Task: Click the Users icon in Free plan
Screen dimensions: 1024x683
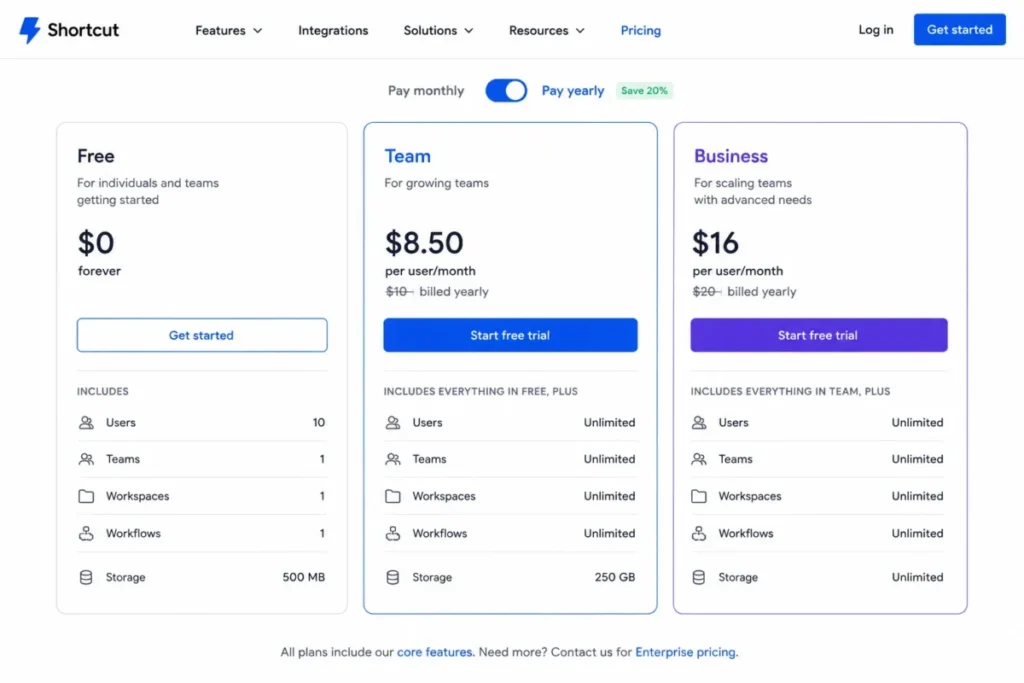Action: pyautogui.click(x=86, y=422)
